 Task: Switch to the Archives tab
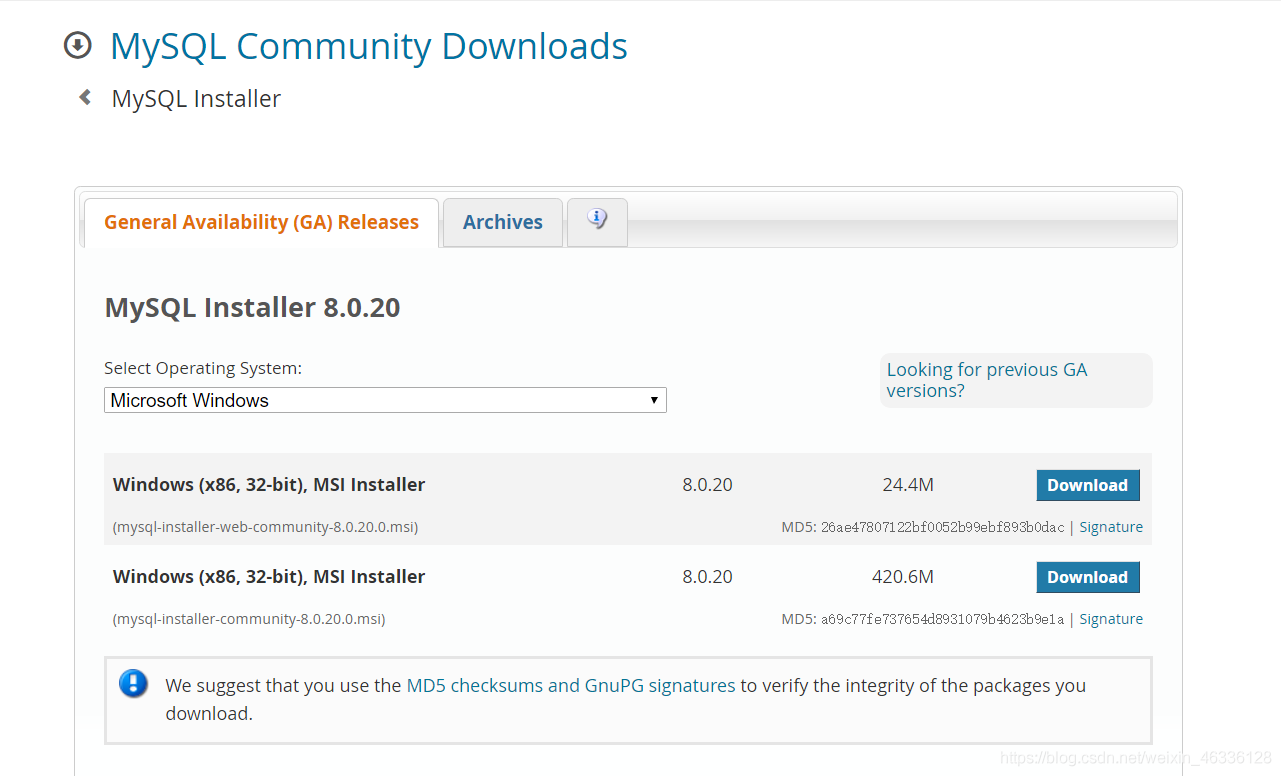click(503, 222)
